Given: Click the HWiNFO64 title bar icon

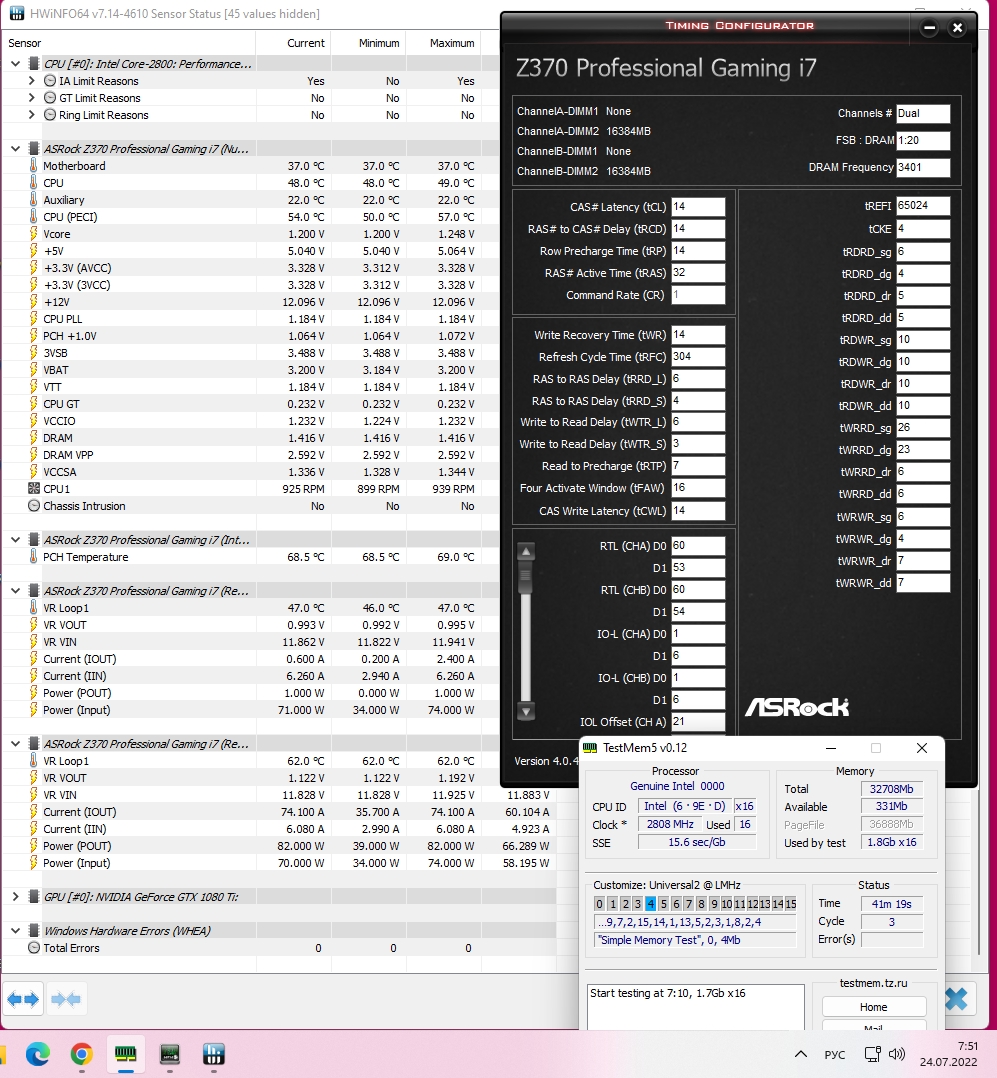Looking at the screenshot, I should tap(17, 13).
